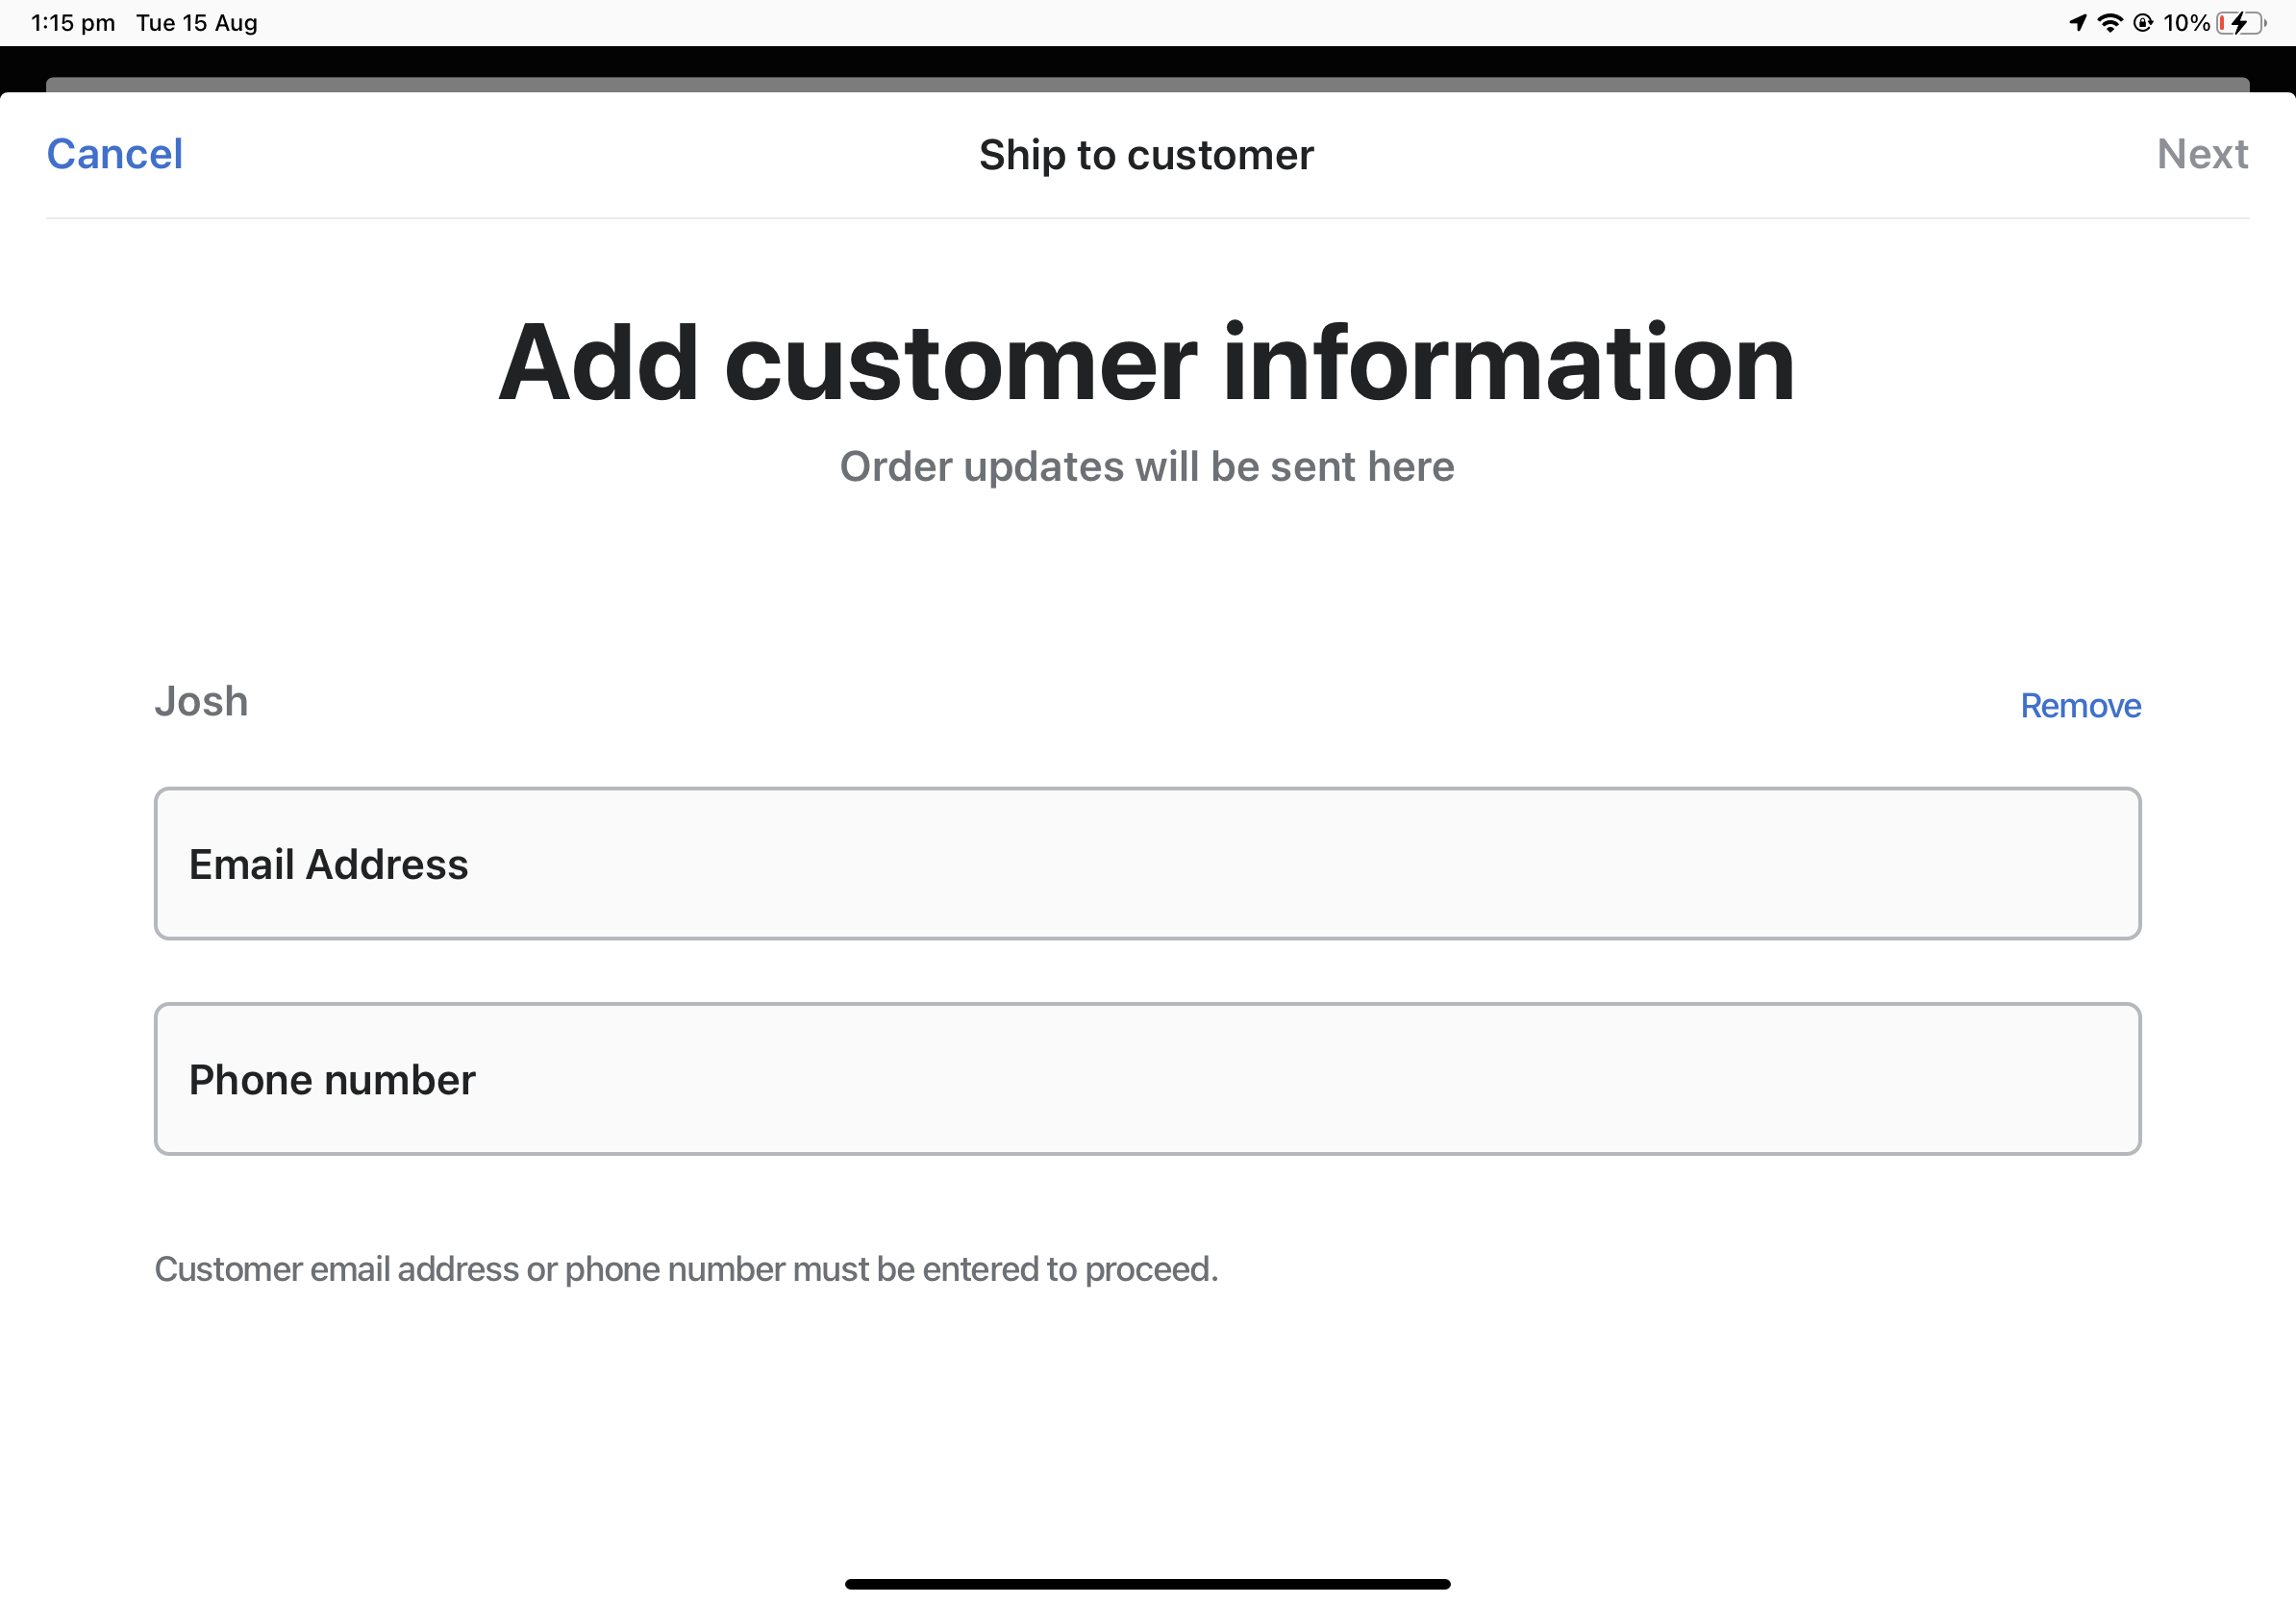
Task: Select the Email Address input field
Action: coord(1148,864)
